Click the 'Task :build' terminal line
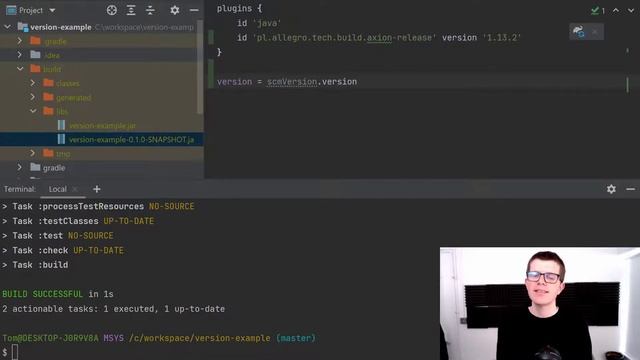Screen dimensions: 640x360 [x=35, y=264]
